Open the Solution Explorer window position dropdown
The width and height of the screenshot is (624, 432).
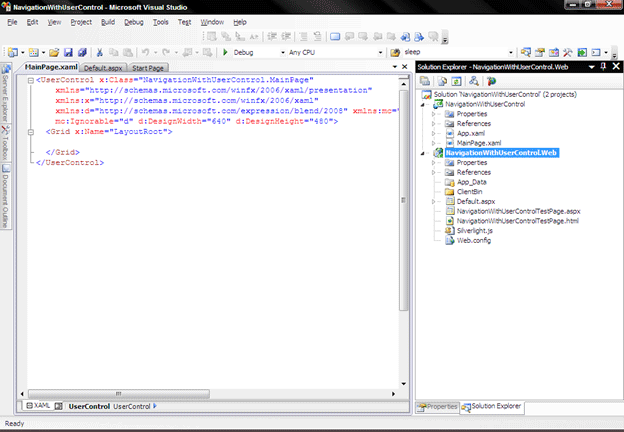591,67
